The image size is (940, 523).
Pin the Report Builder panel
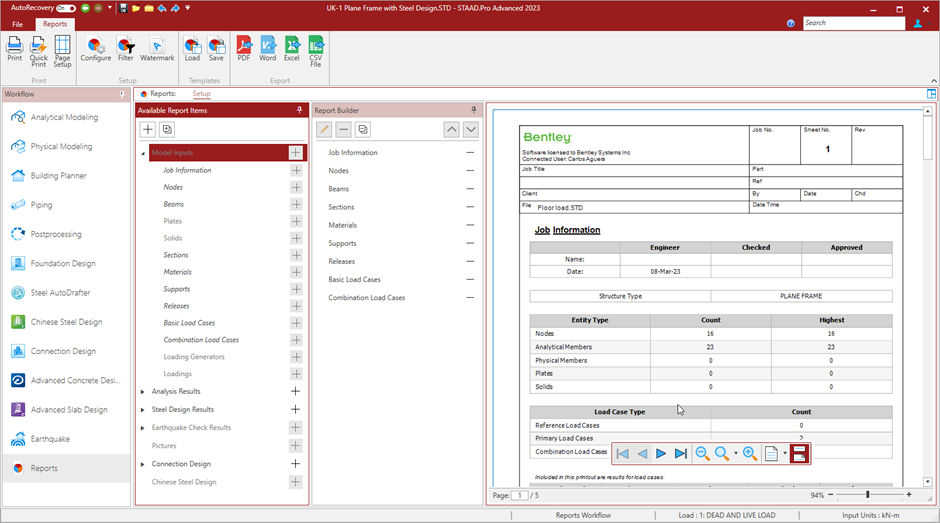474,110
